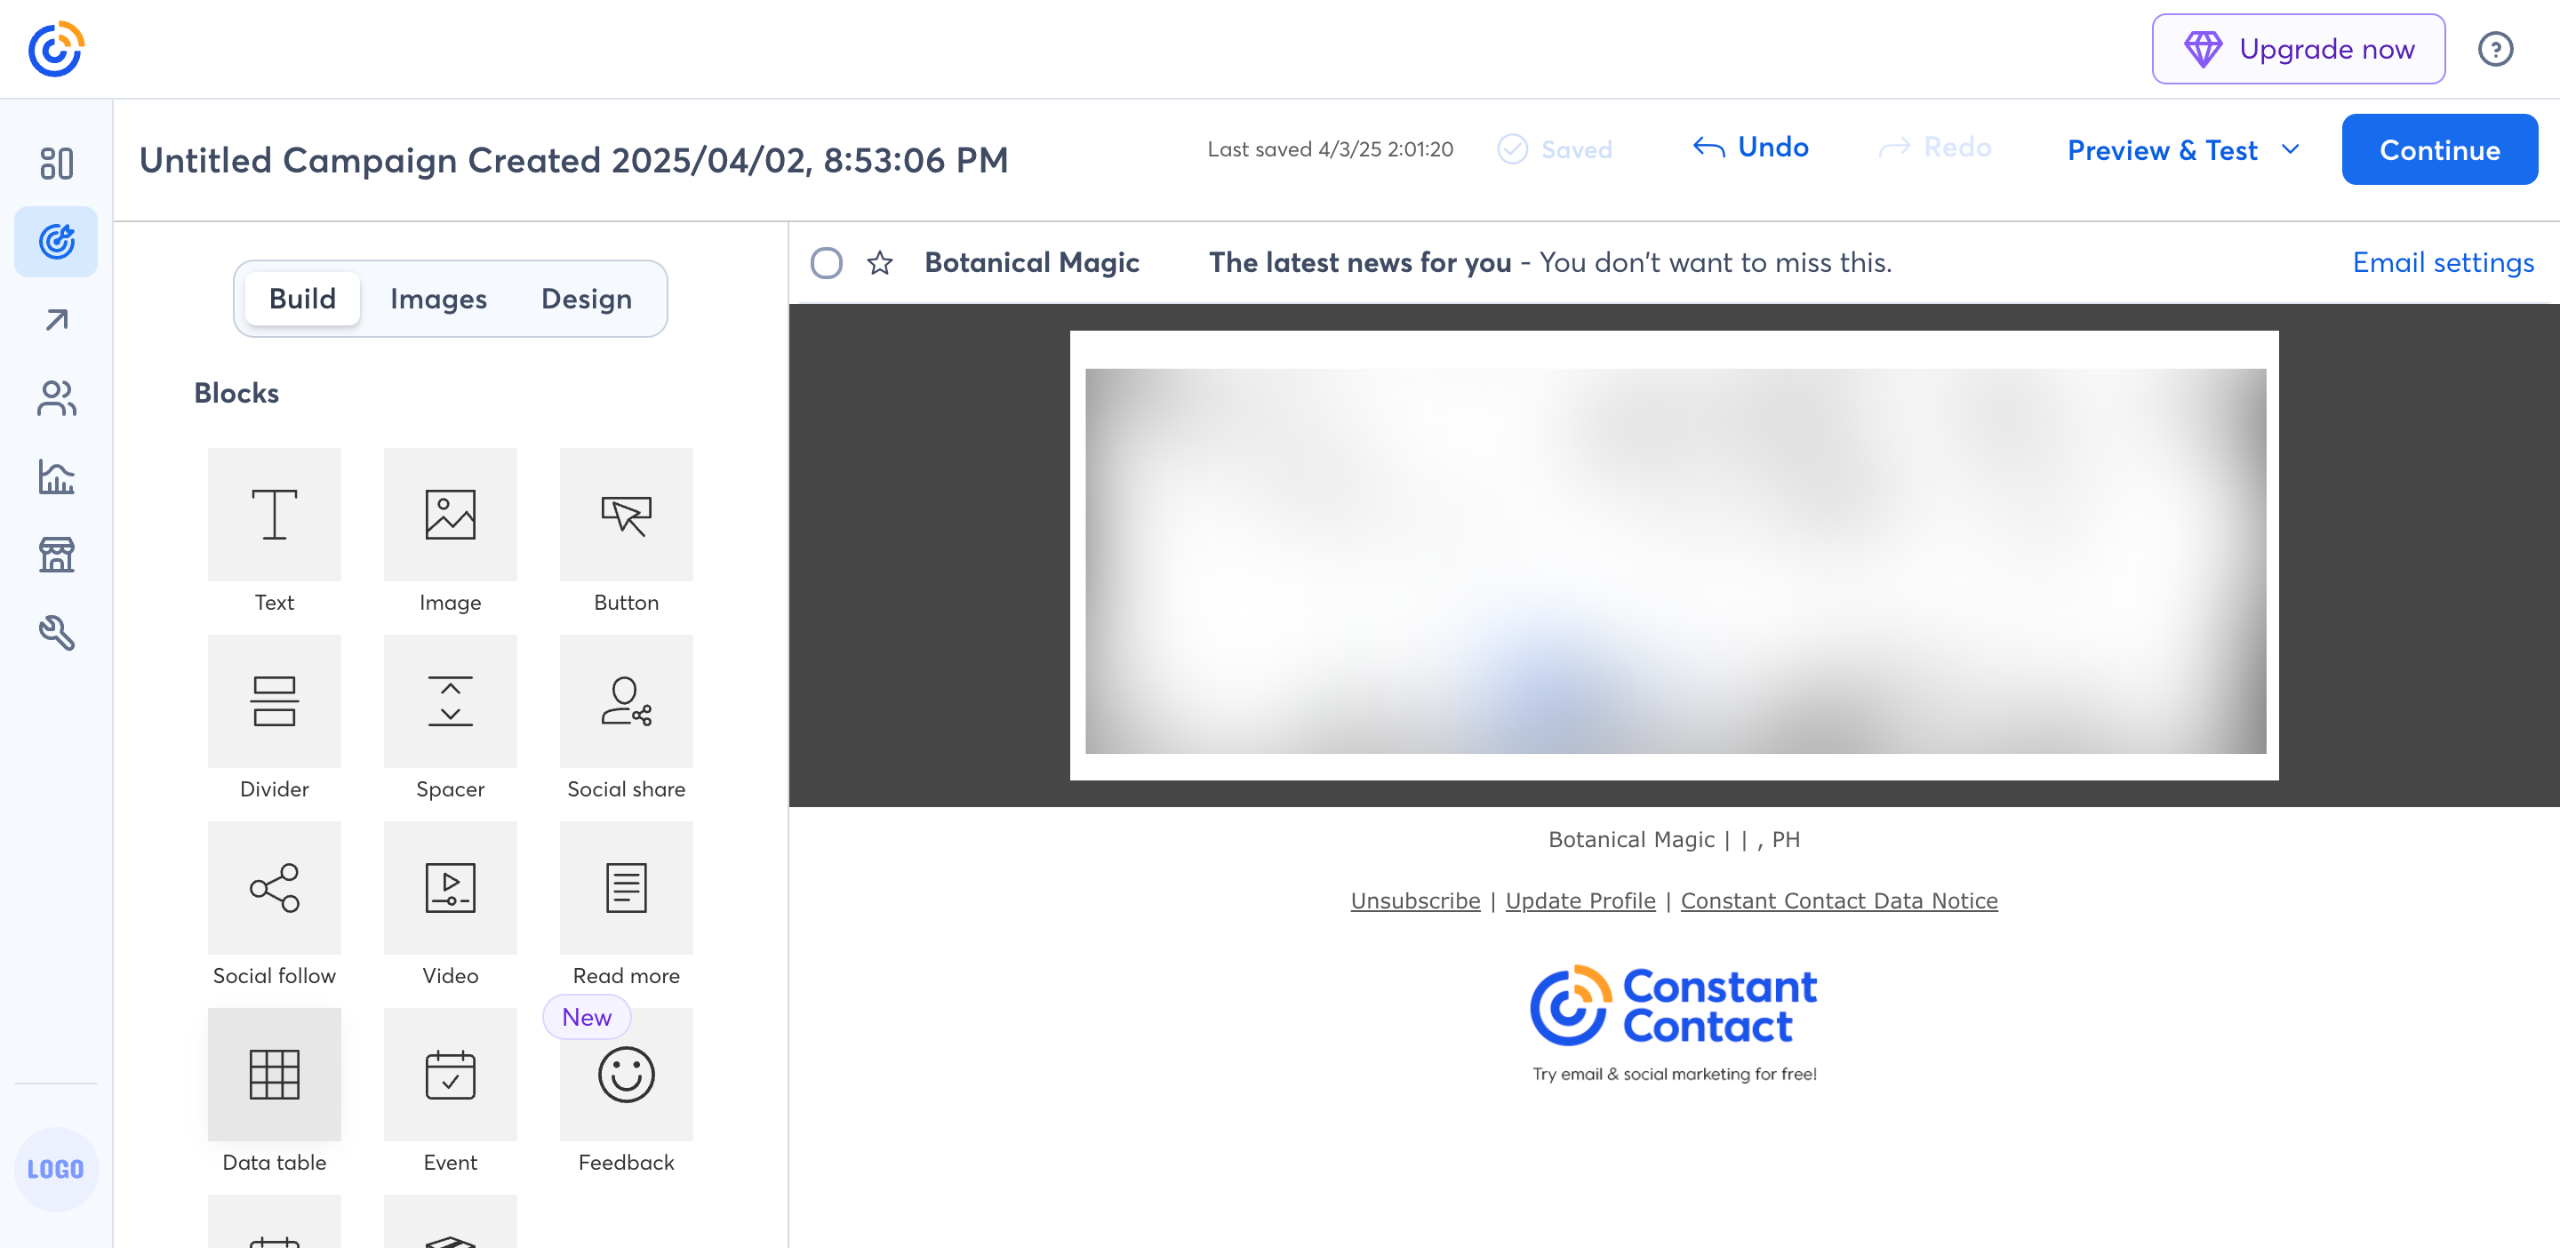The image size is (2560, 1248).
Task: Switch to the Design tab
Action: [586, 299]
